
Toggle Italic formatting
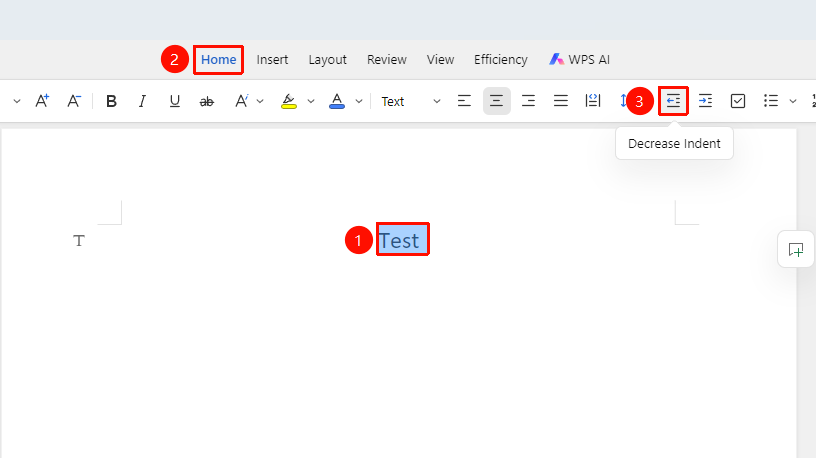pyautogui.click(x=142, y=101)
